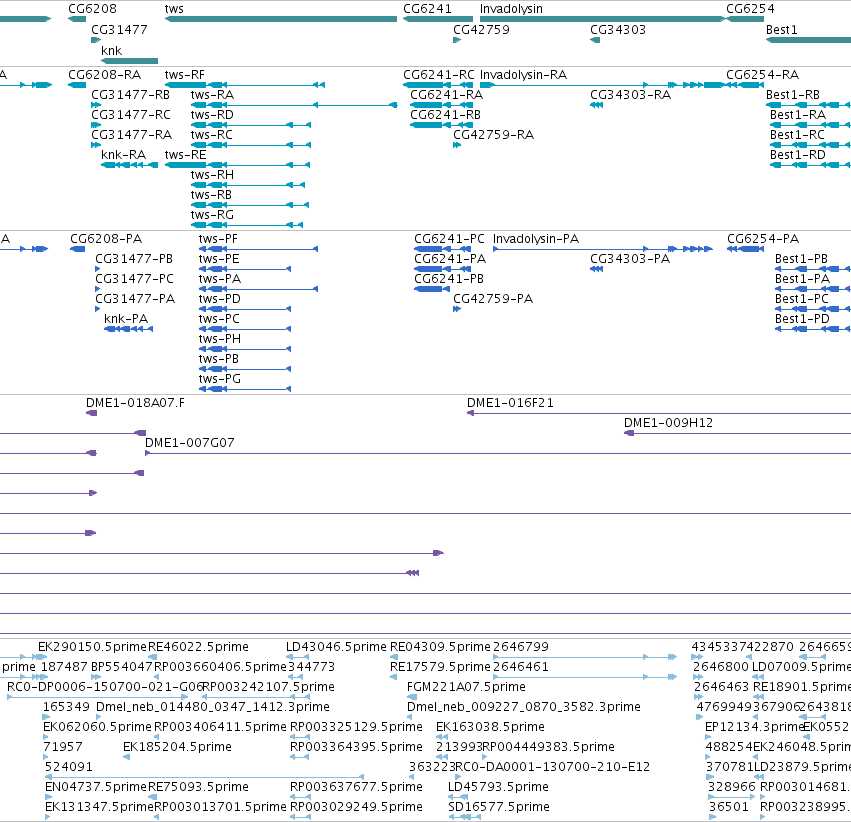Screen dimensions: 851x822
Task: Select protein CG6254-PA
Action: point(745,249)
